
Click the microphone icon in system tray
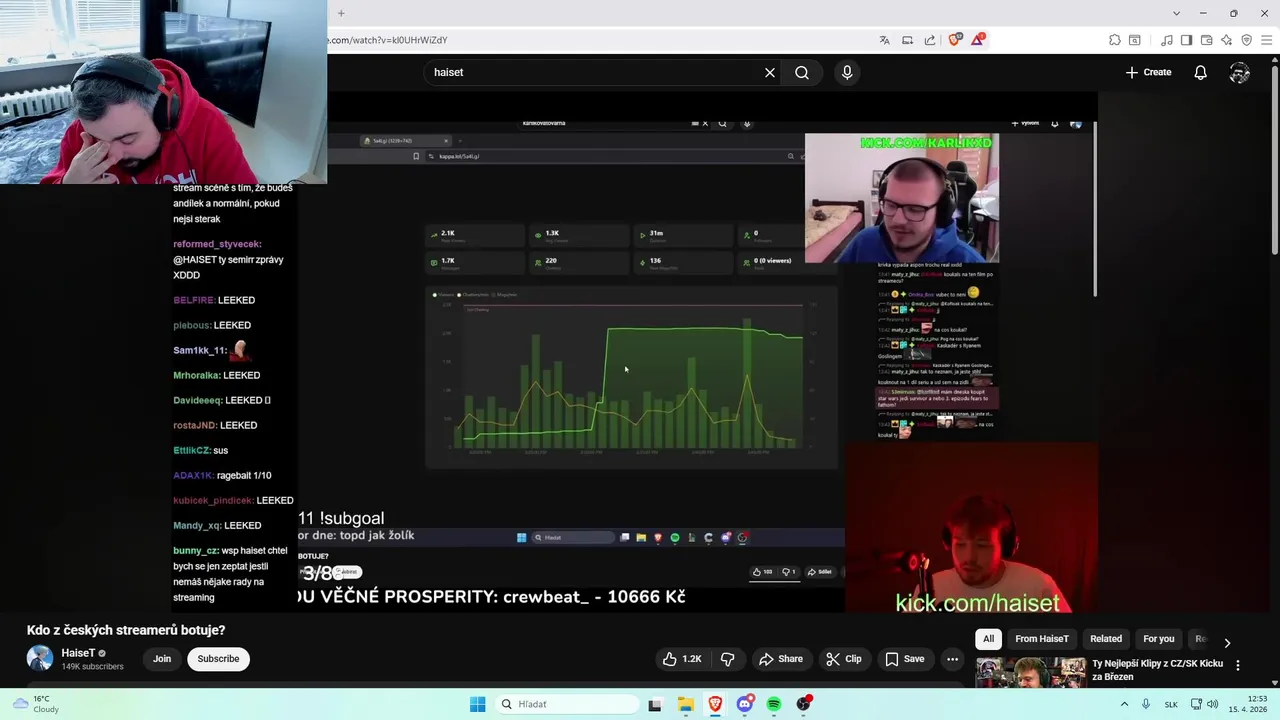click(x=1146, y=704)
